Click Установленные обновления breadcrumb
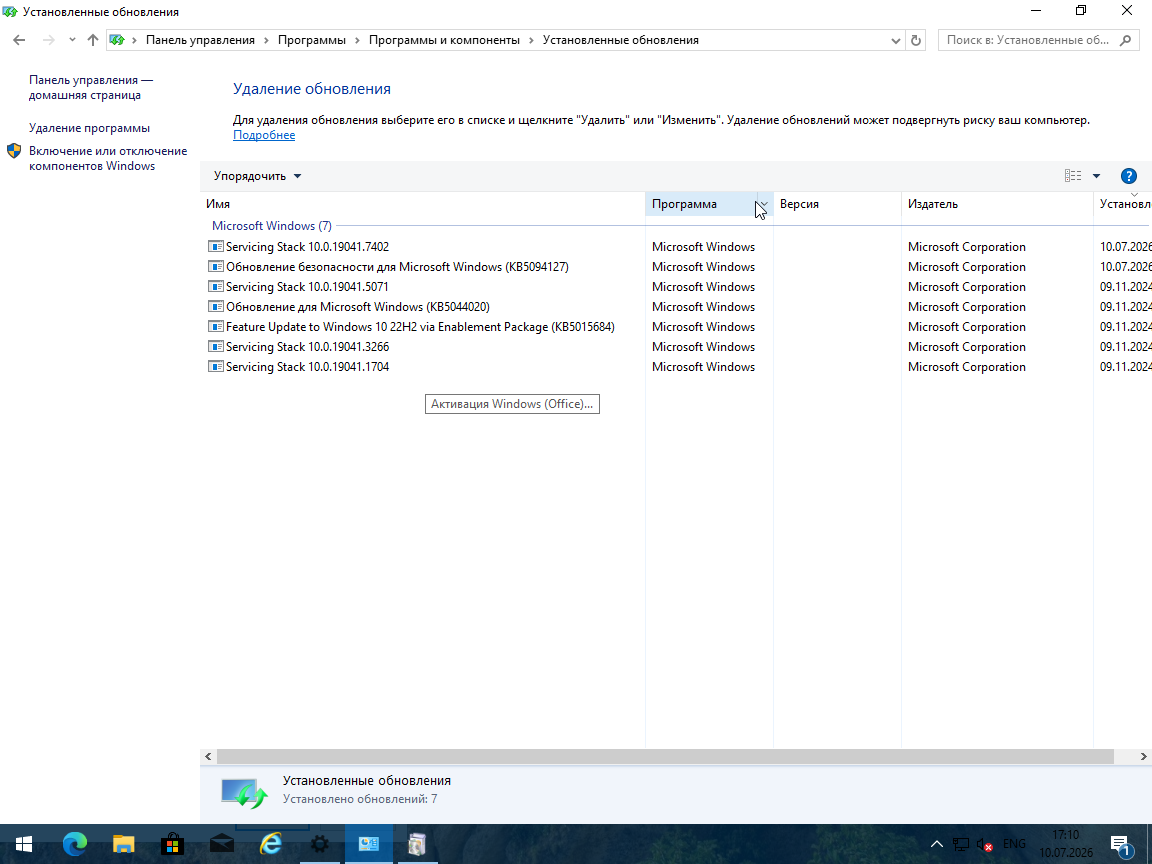 coord(620,40)
